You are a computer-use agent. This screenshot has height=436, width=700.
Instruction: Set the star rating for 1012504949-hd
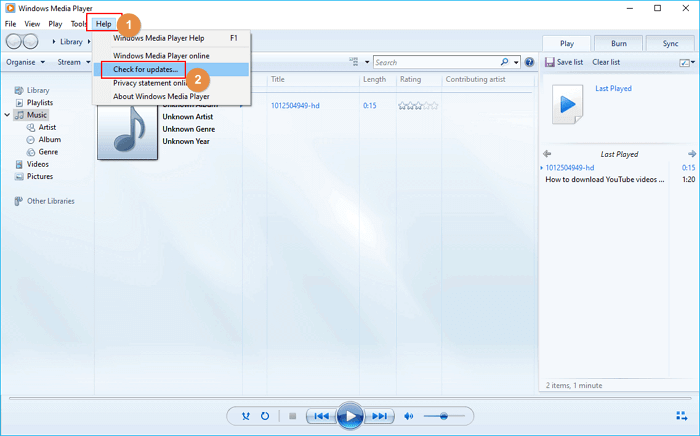pos(418,106)
